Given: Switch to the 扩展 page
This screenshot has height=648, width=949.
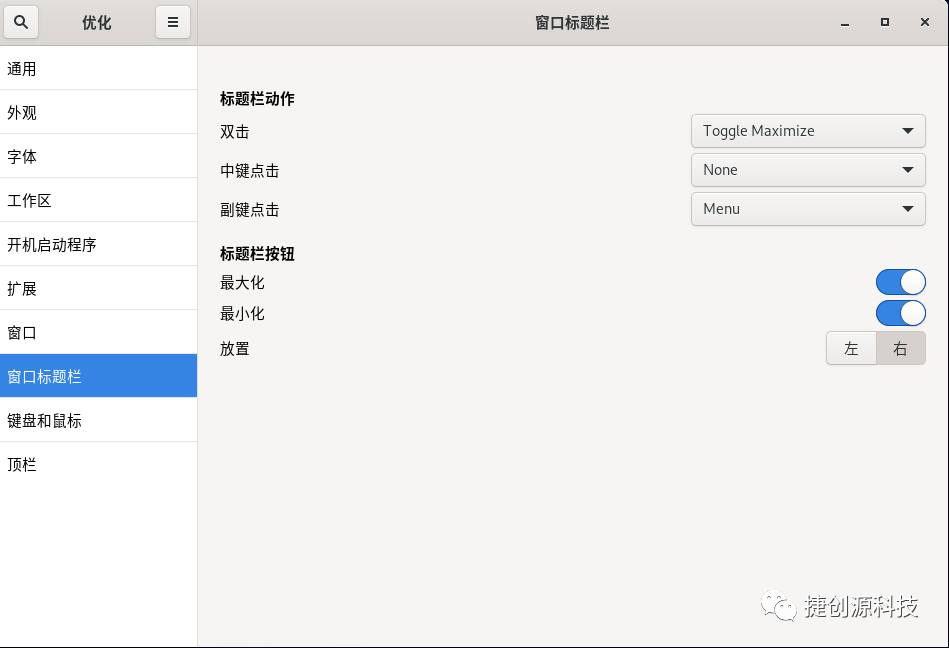Looking at the screenshot, I should (99, 288).
